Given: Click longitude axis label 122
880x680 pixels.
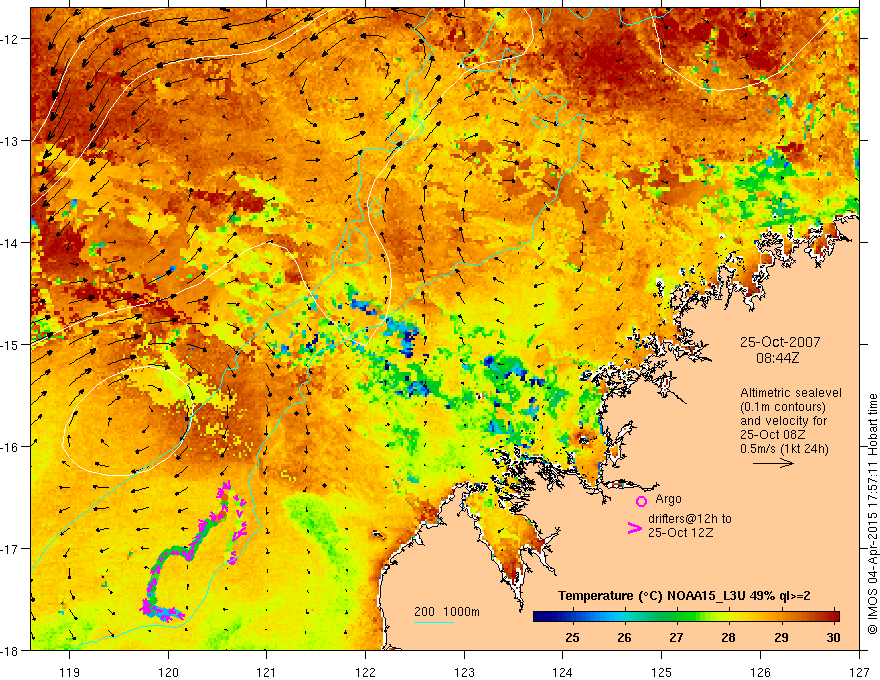Looking at the screenshot, I should (x=365, y=673).
